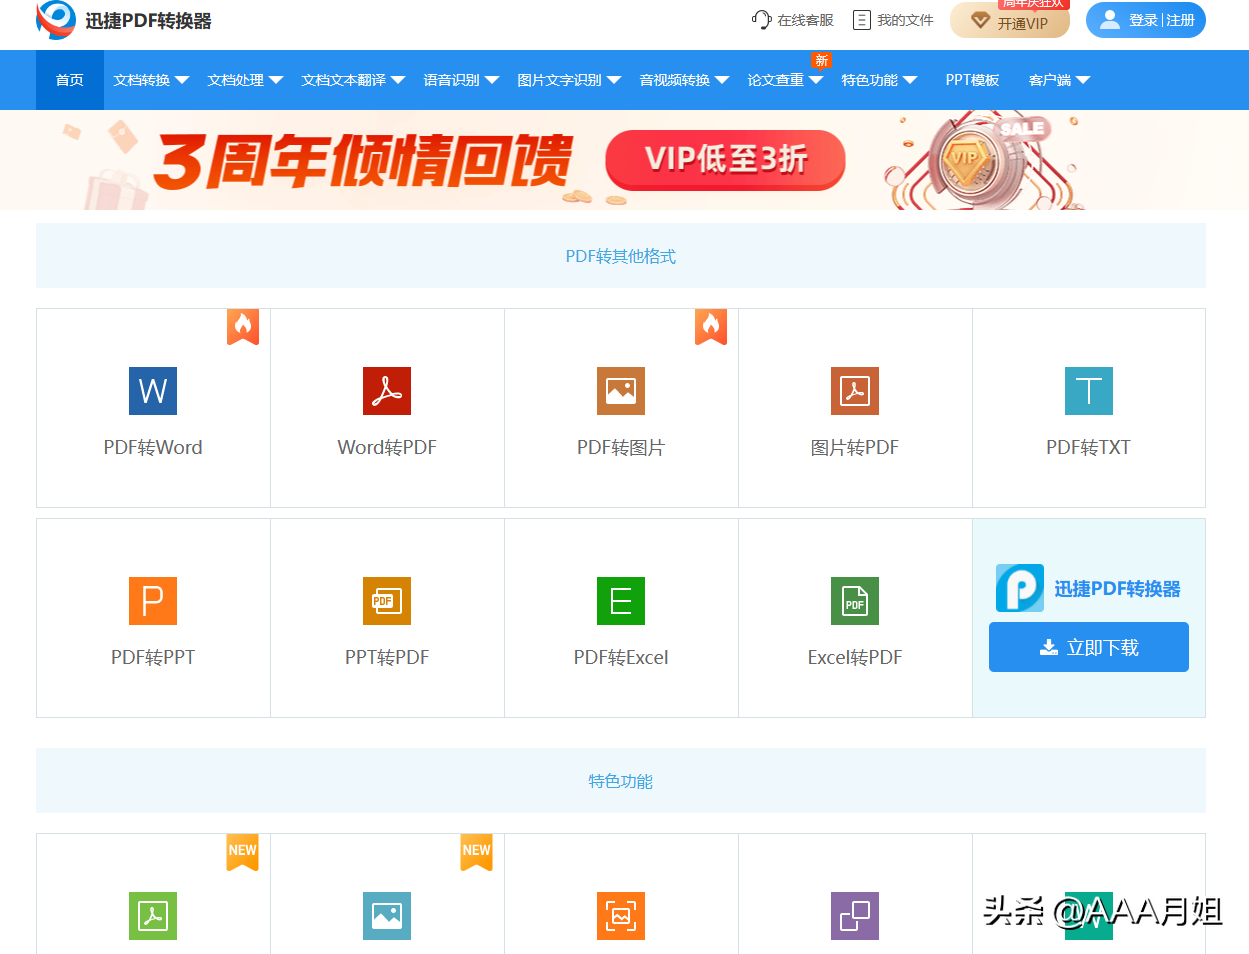Image resolution: width=1249 pixels, height=954 pixels.
Task: Click the PPT转PDF icon
Action: (x=387, y=601)
